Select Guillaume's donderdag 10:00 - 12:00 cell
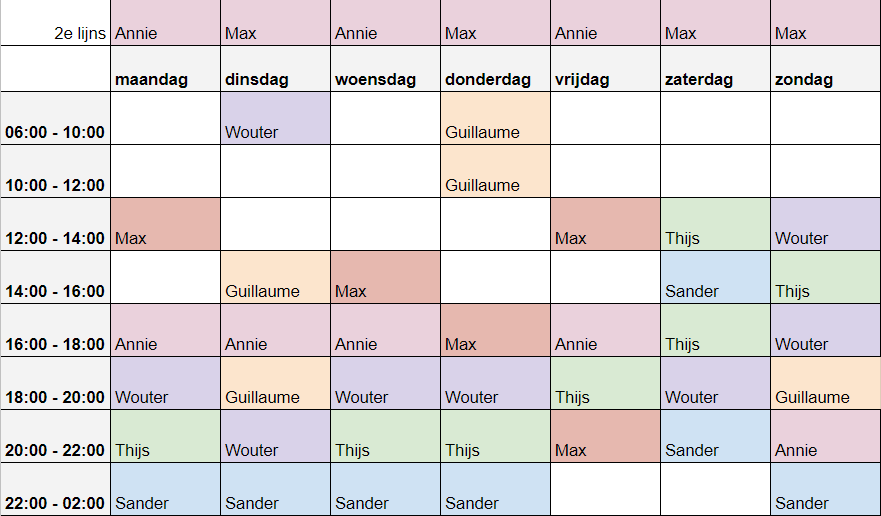Screen dimensions: 881x516 [x=495, y=172]
